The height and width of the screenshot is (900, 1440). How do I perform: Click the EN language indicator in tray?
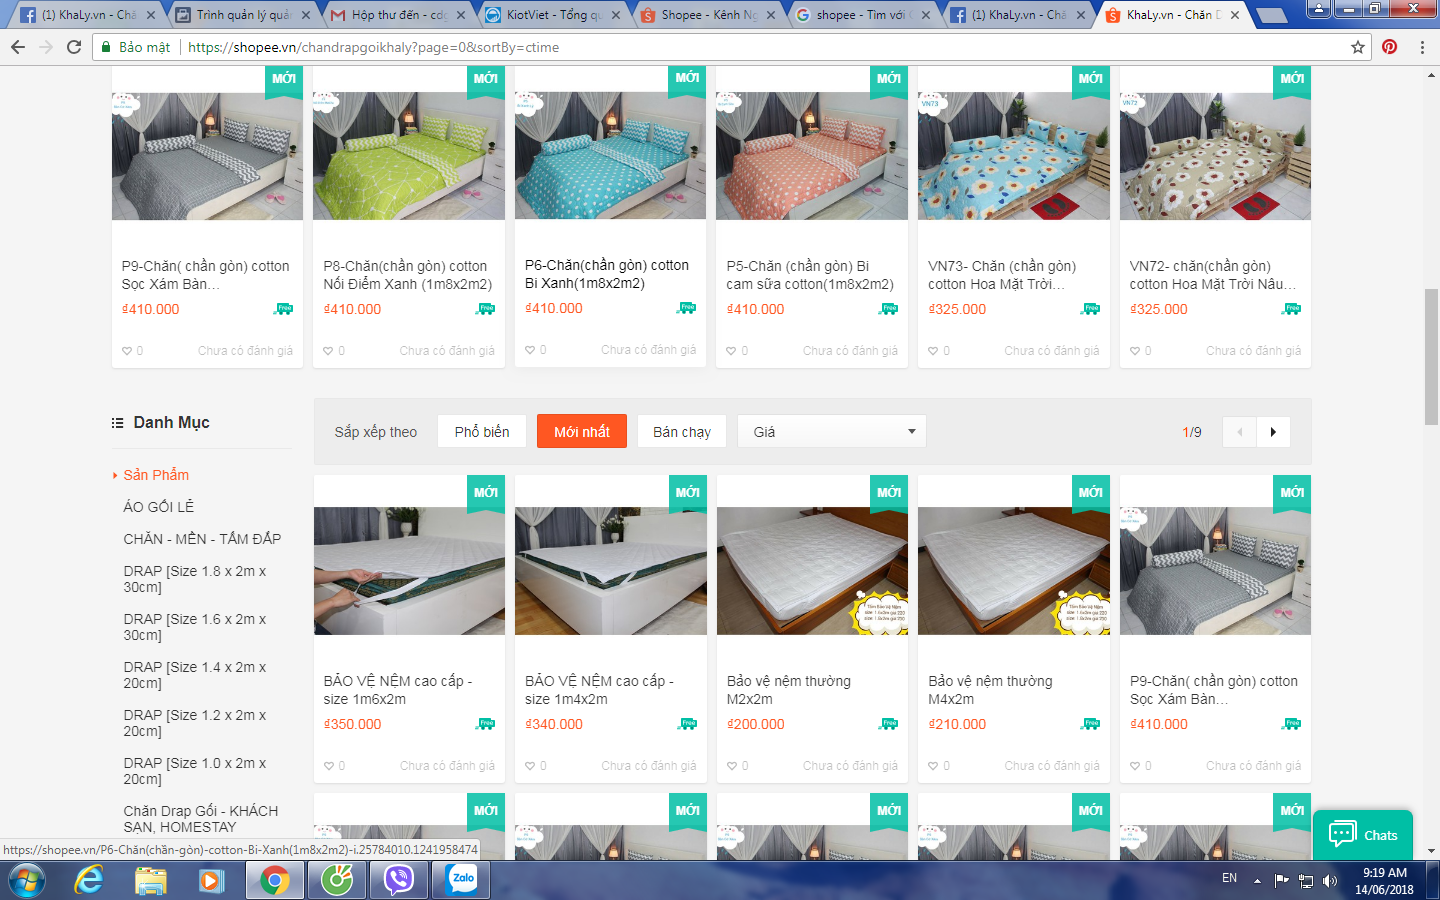click(1229, 878)
